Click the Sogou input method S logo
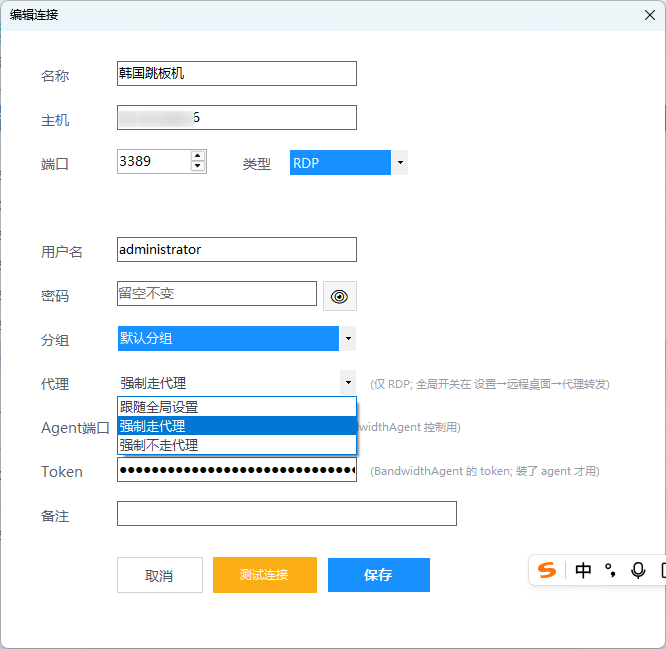 [x=547, y=570]
